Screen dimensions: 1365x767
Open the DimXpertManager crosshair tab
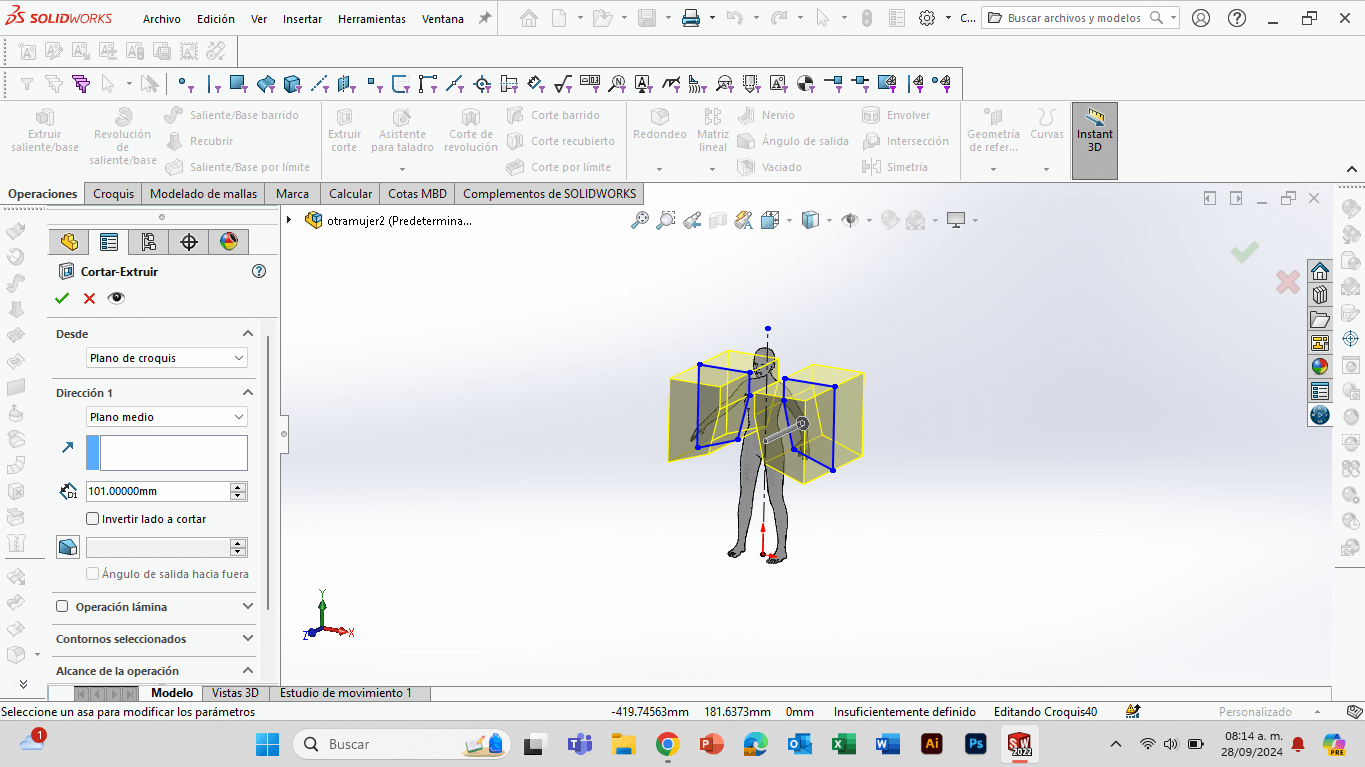(189, 242)
